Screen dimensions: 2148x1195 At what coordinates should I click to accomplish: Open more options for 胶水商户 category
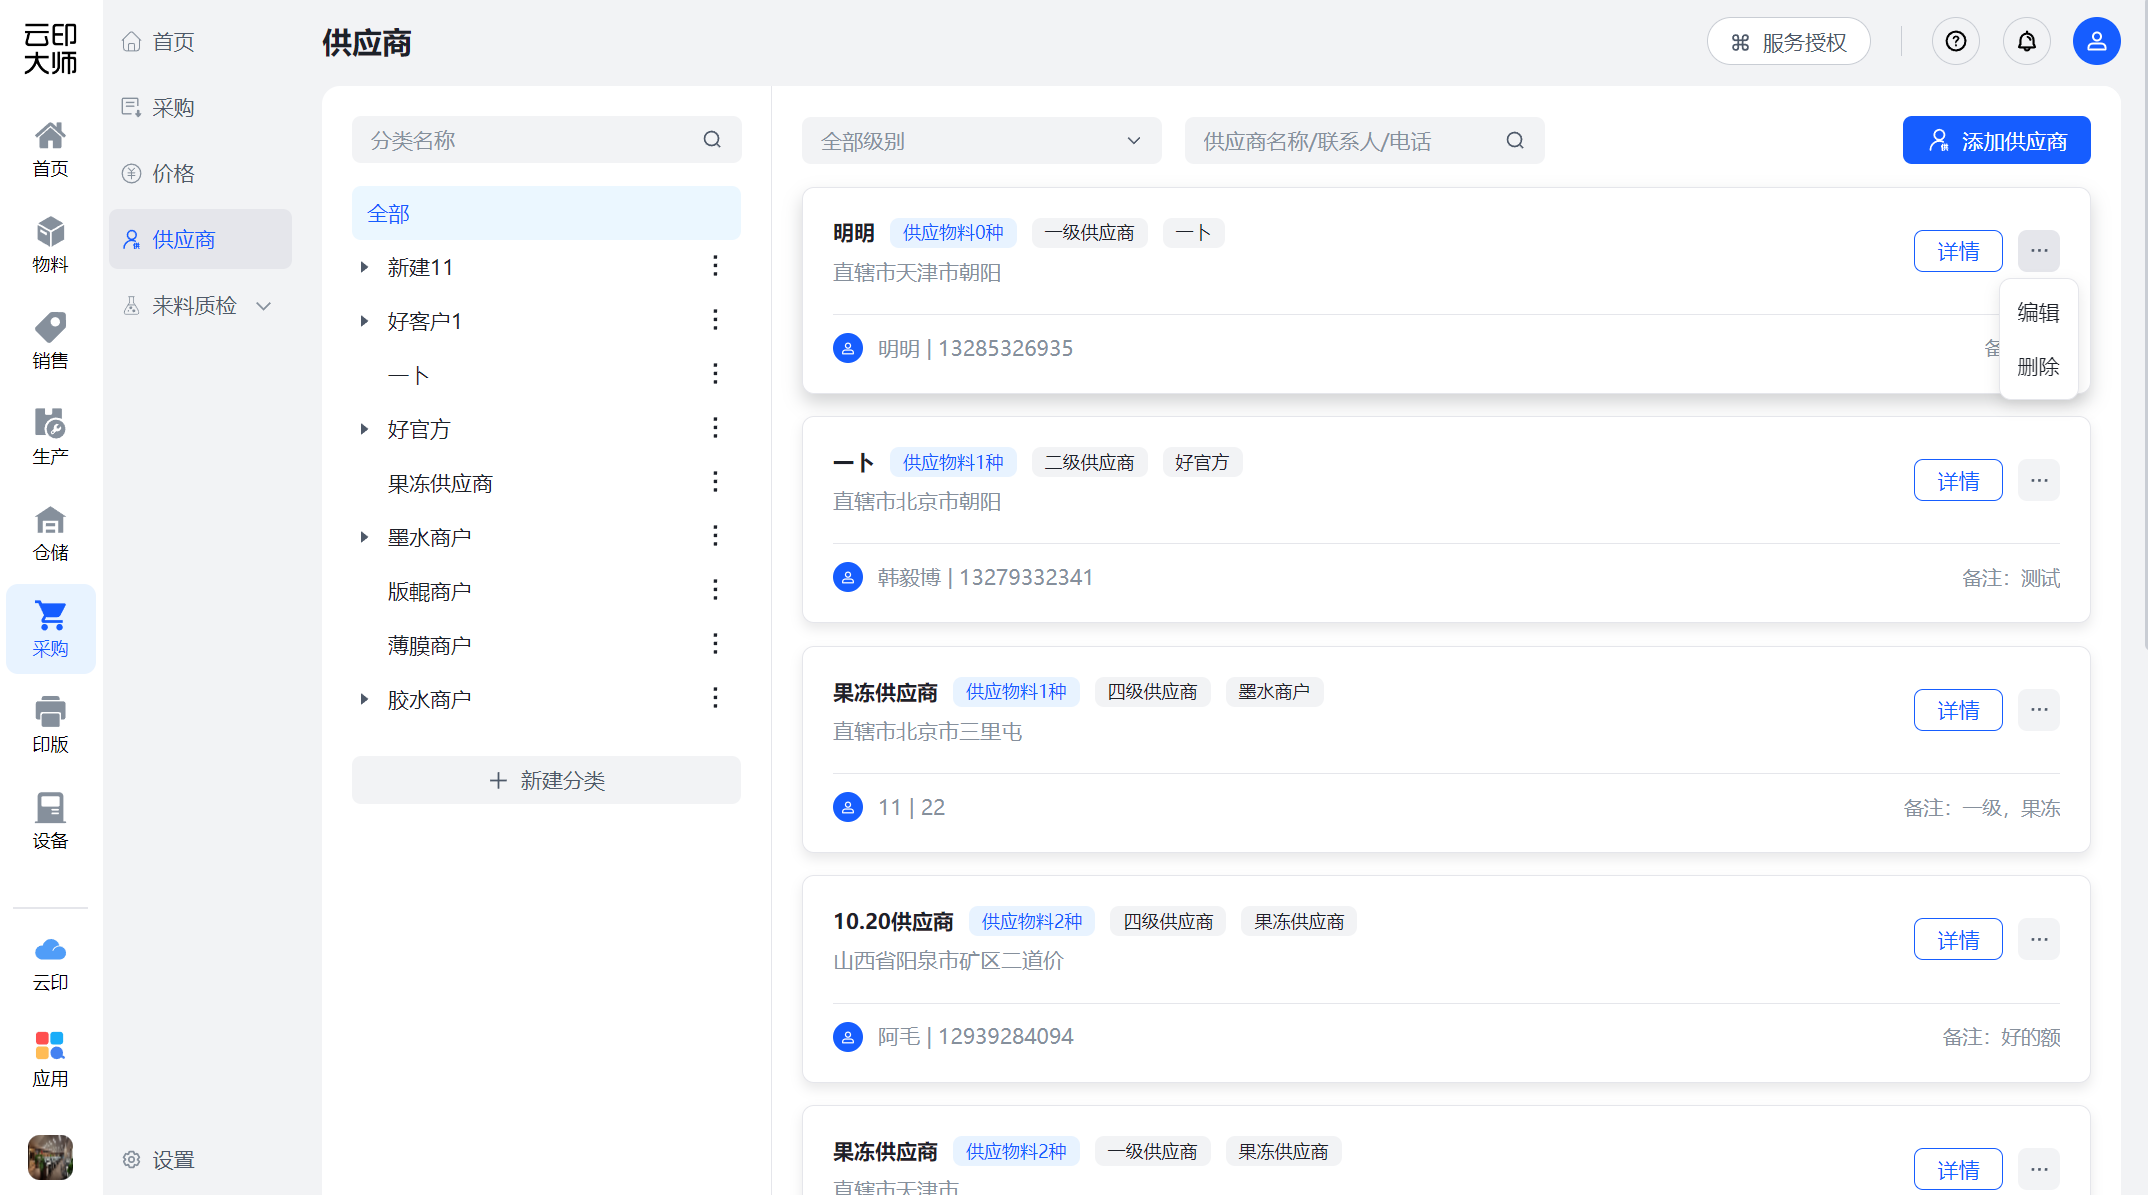point(715,698)
